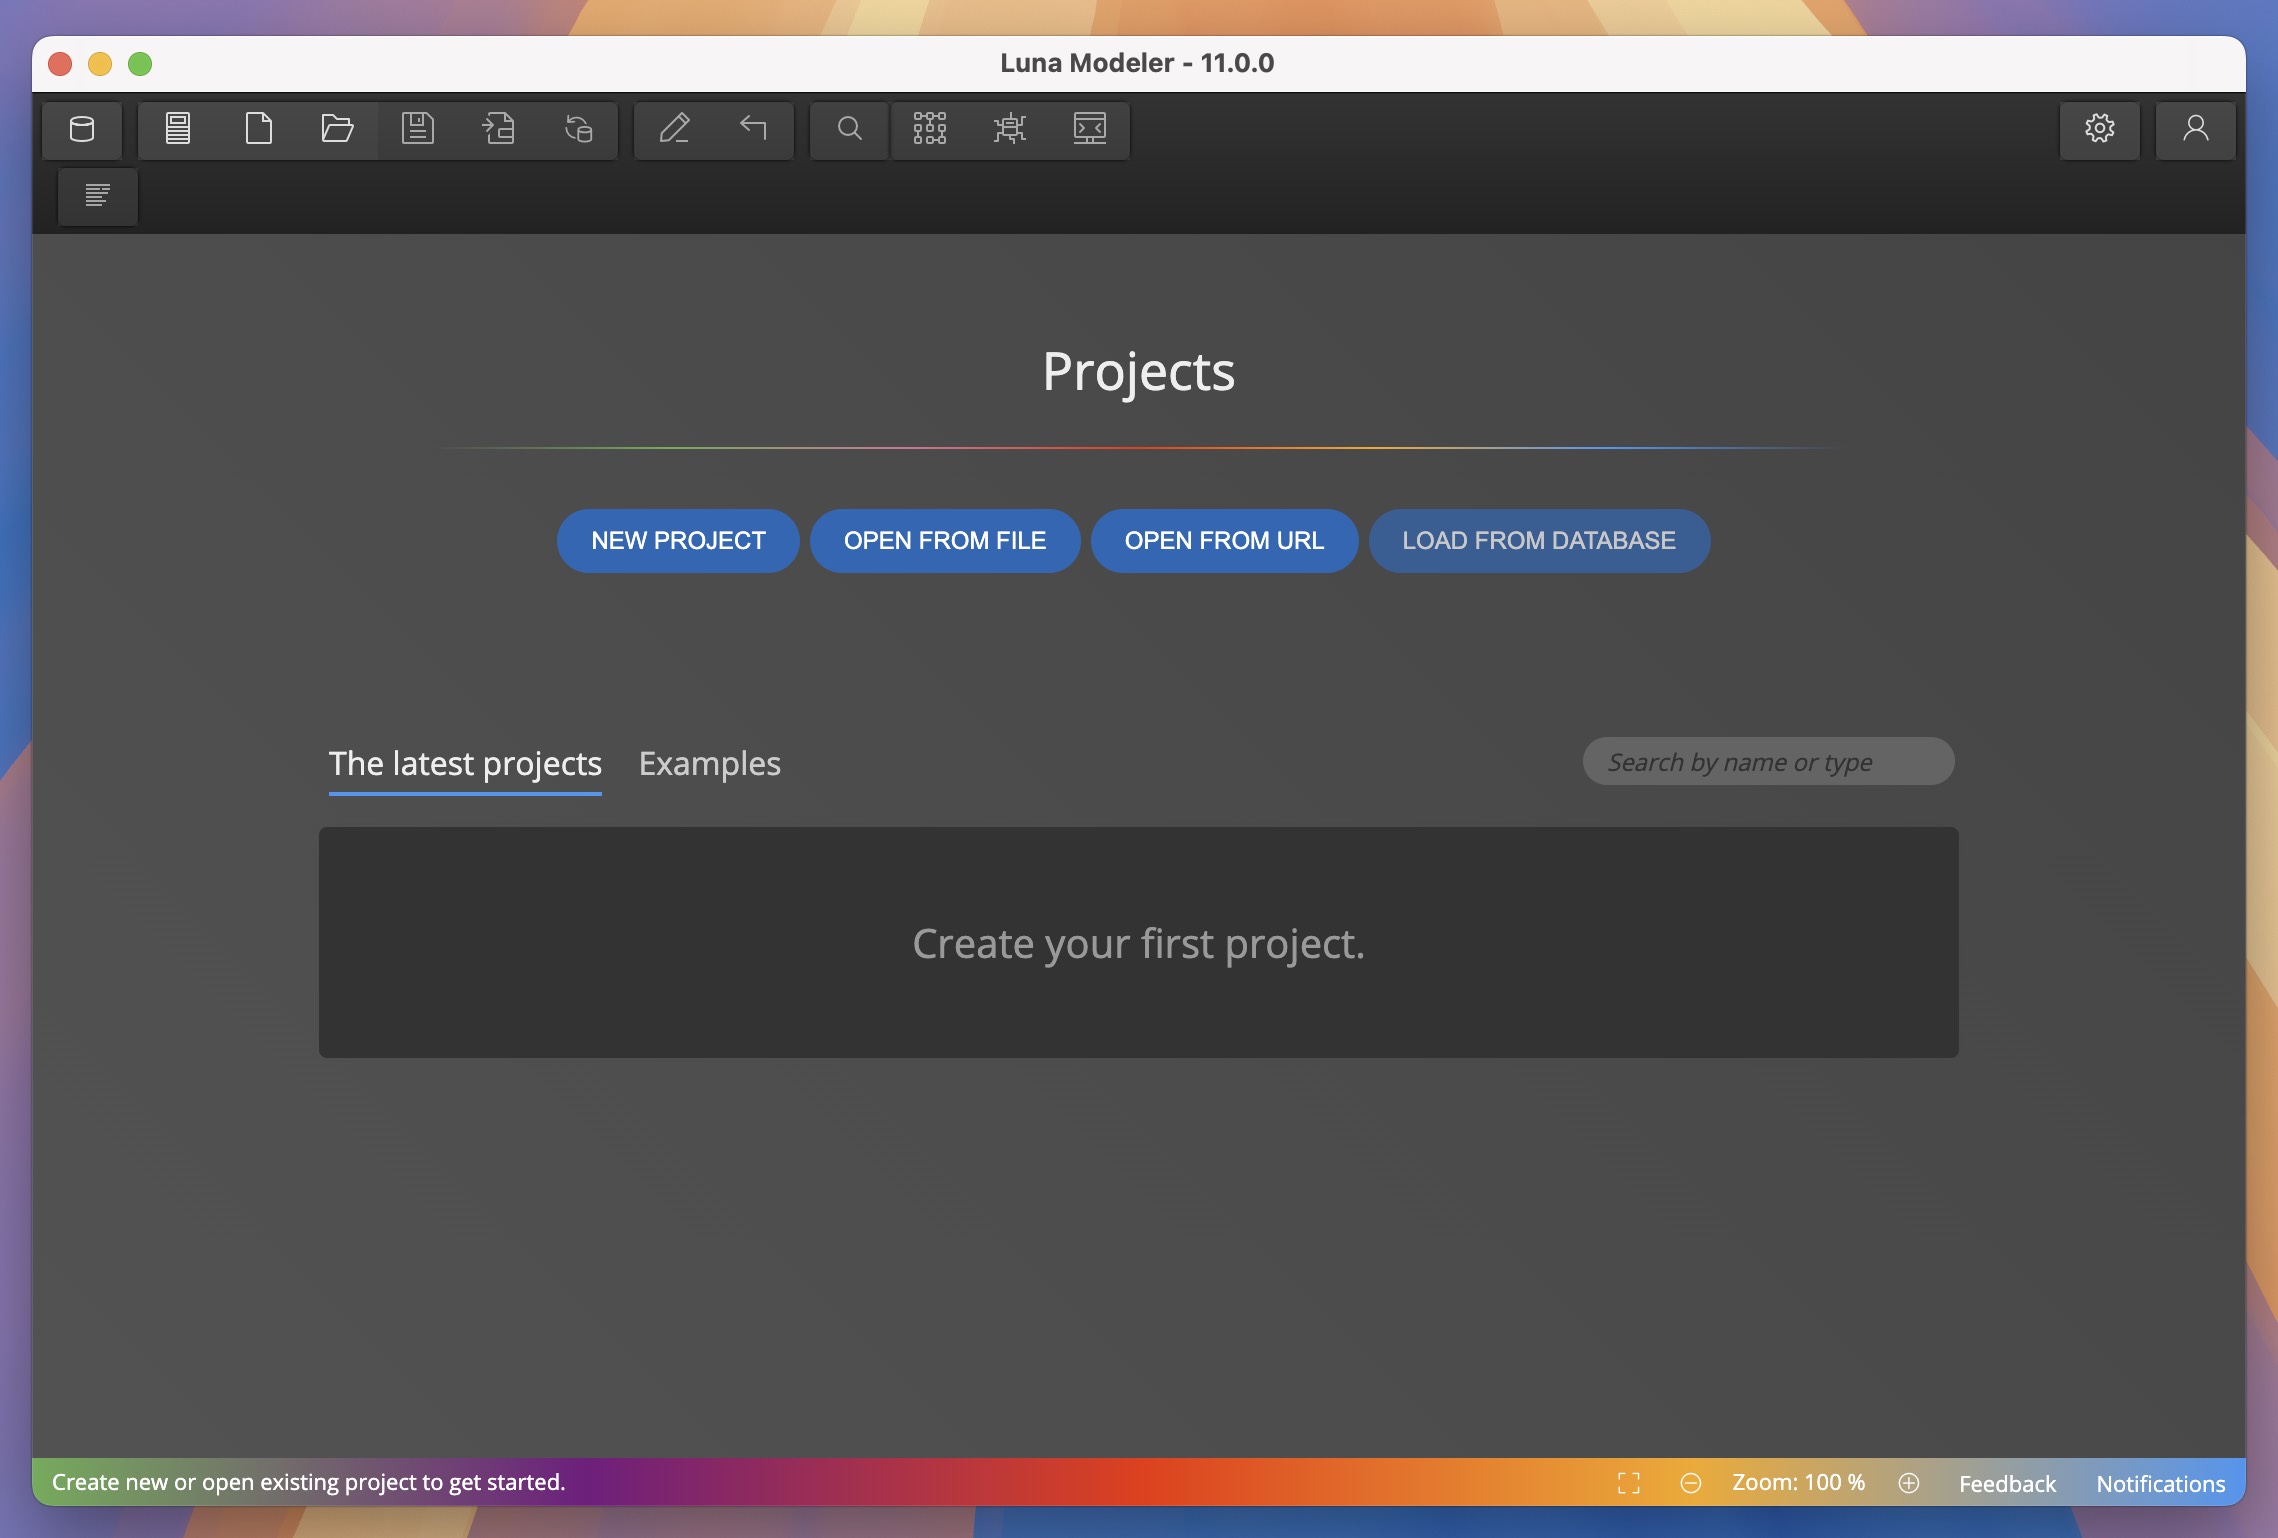
Task: Select The latest projects tab
Action: point(465,763)
